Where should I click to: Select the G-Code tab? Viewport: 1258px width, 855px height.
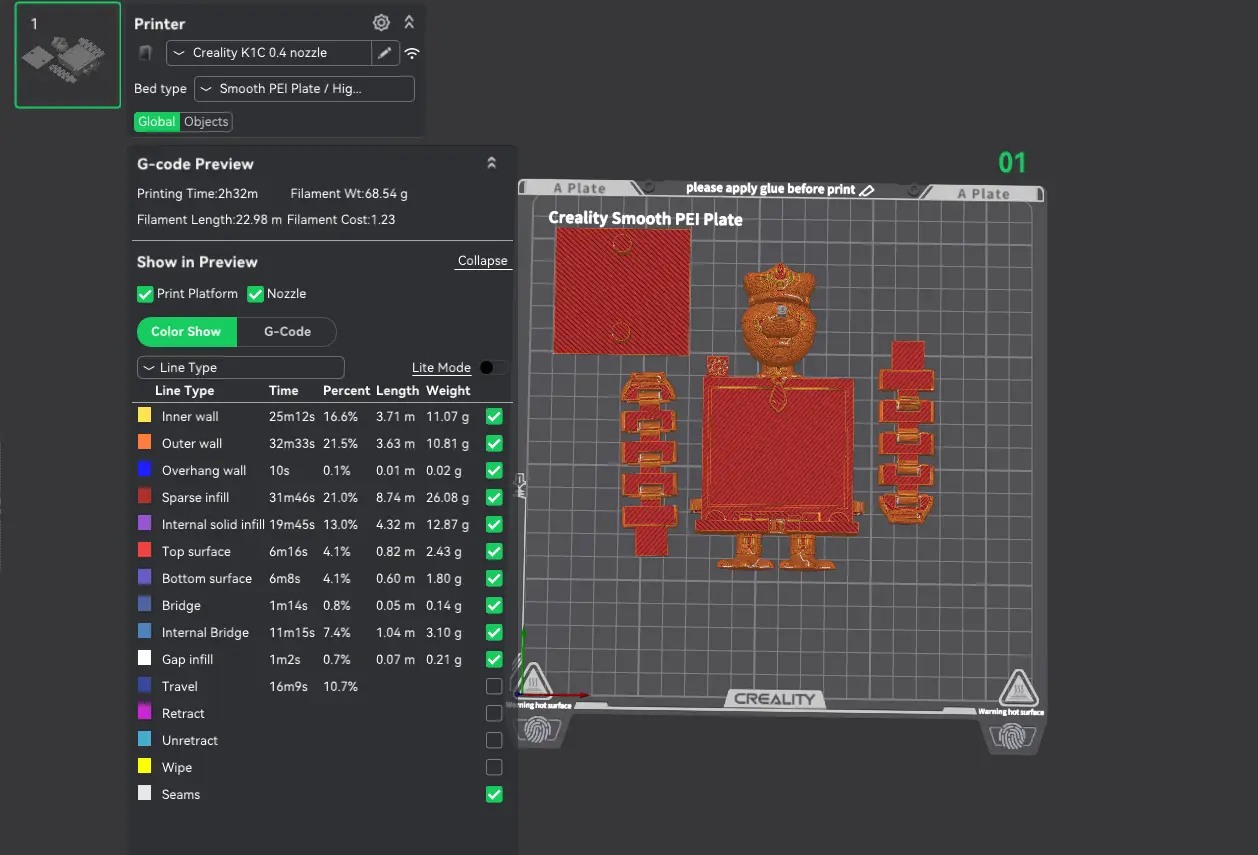pos(287,332)
